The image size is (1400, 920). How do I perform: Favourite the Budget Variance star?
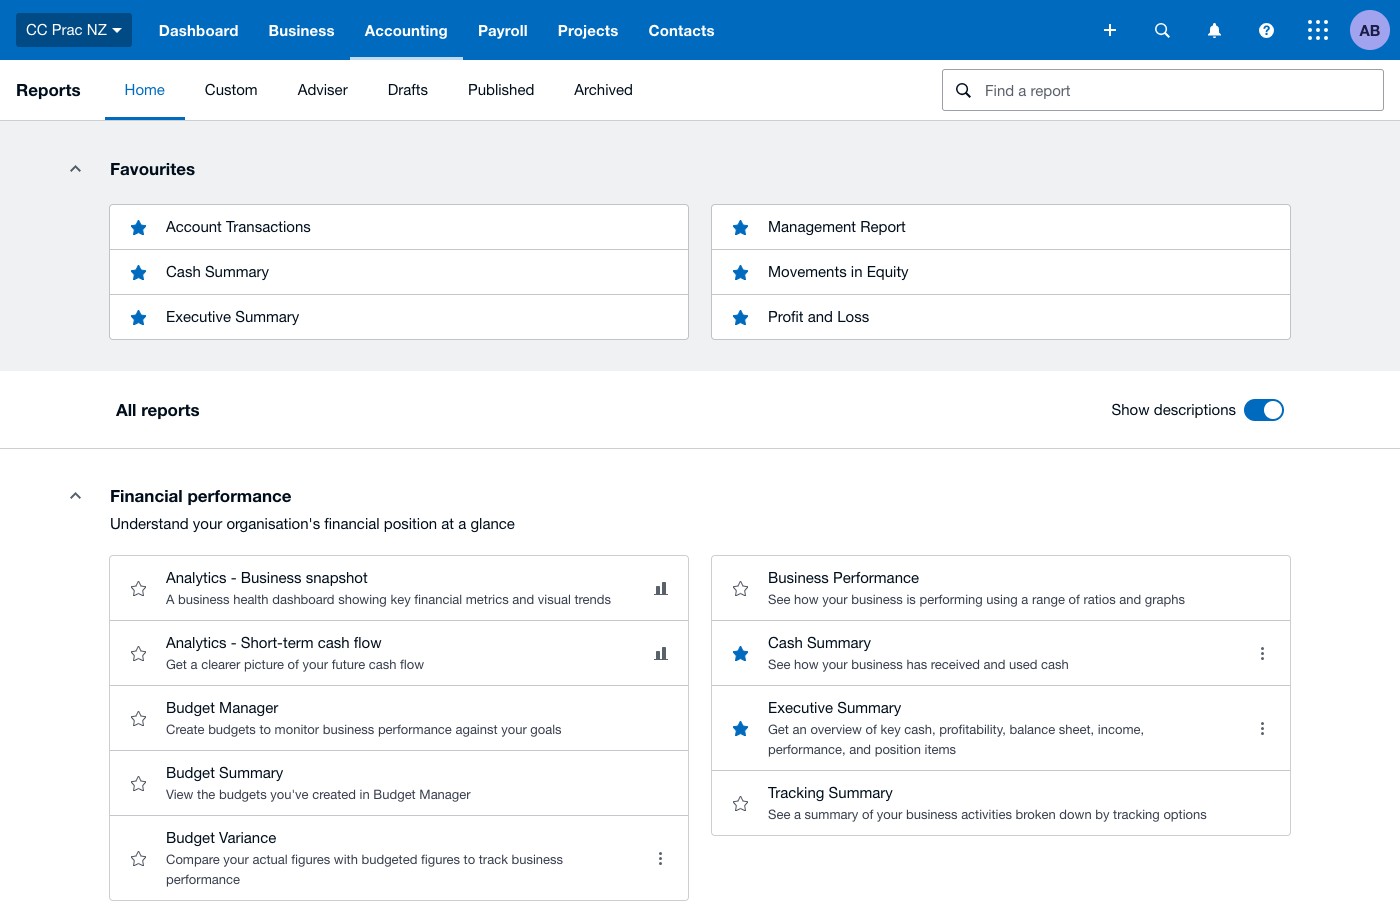(x=139, y=859)
